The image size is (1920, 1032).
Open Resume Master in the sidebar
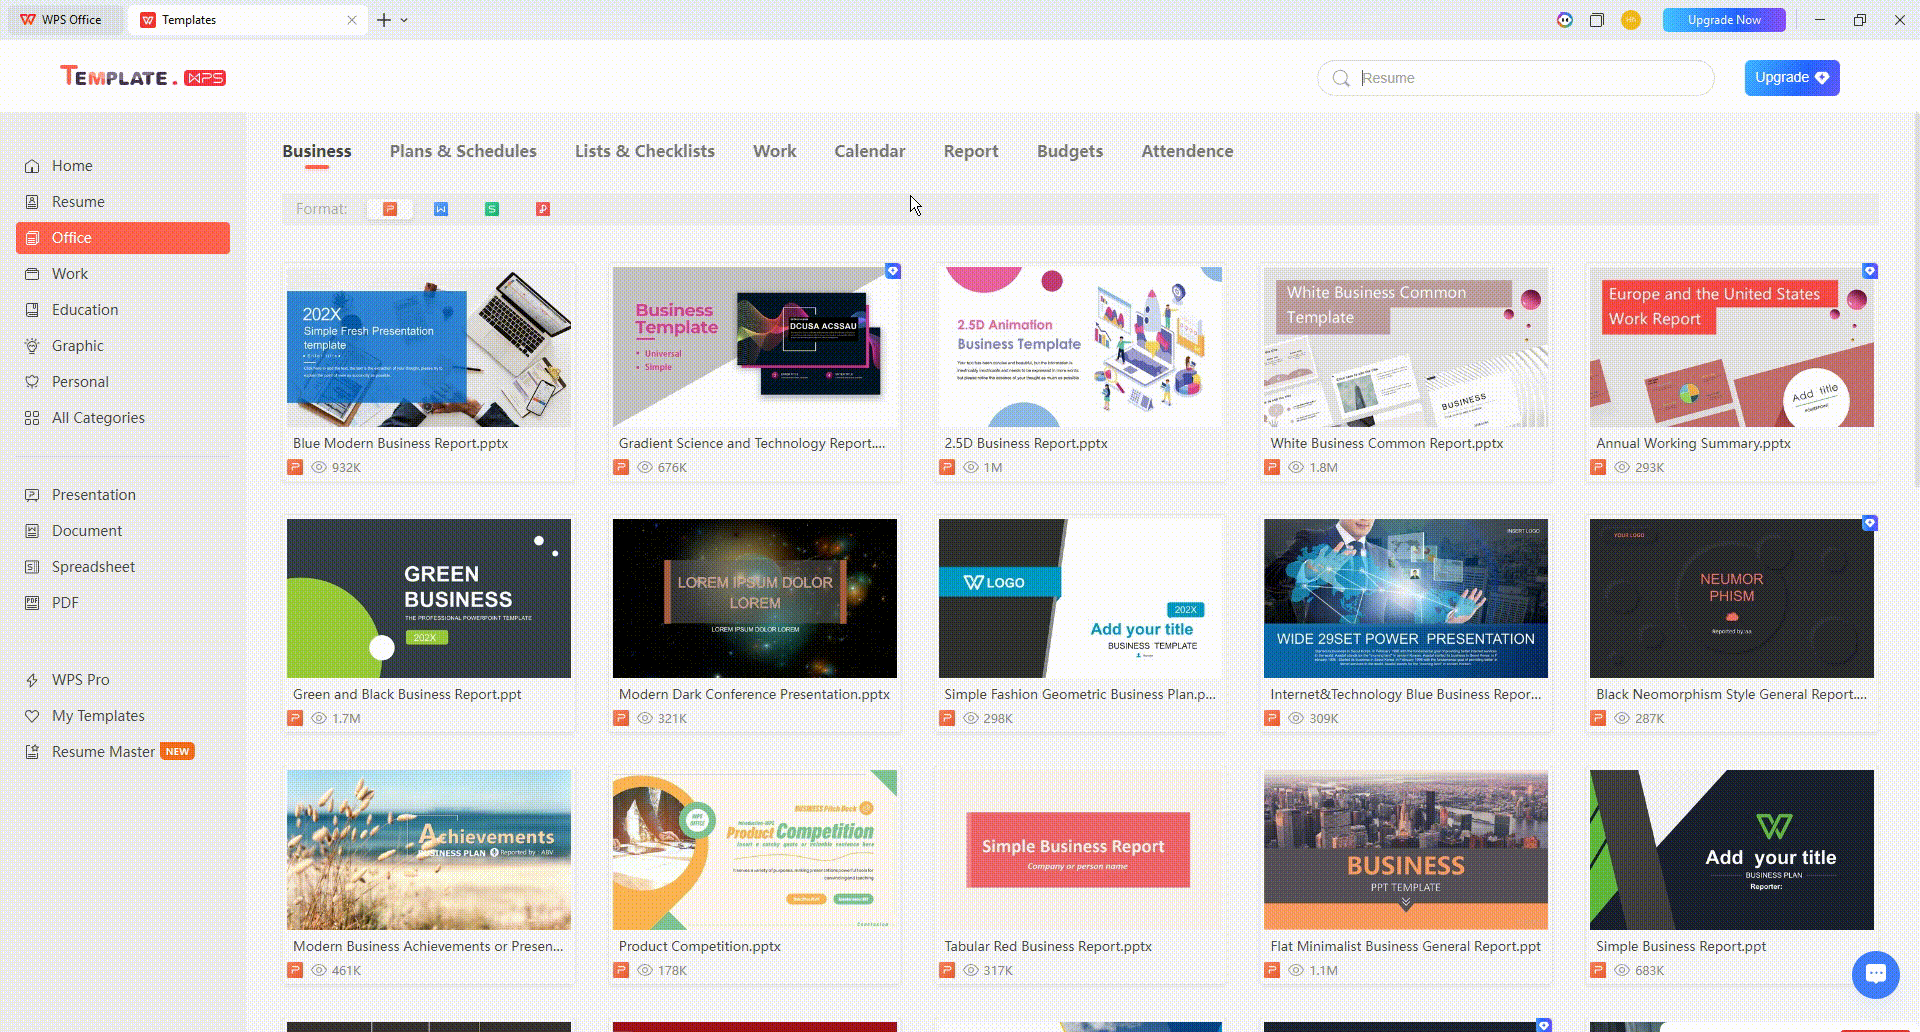click(x=103, y=752)
